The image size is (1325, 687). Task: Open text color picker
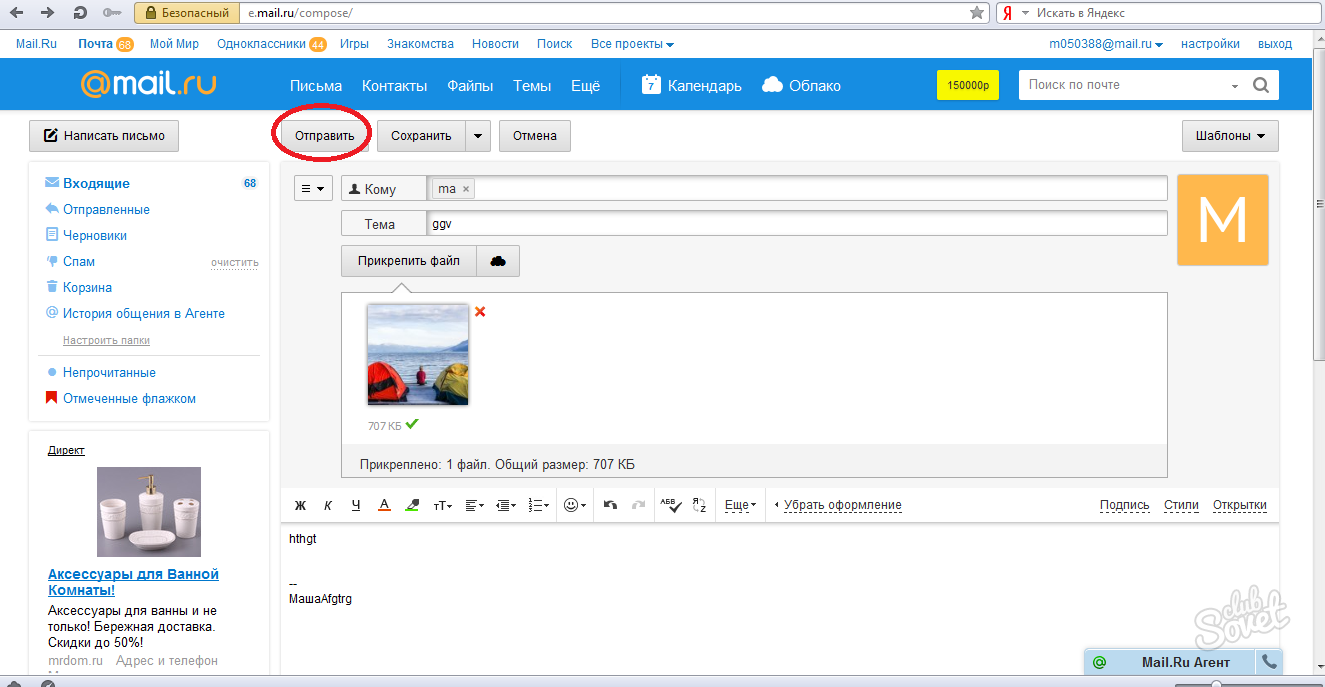pyautogui.click(x=384, y=506)
